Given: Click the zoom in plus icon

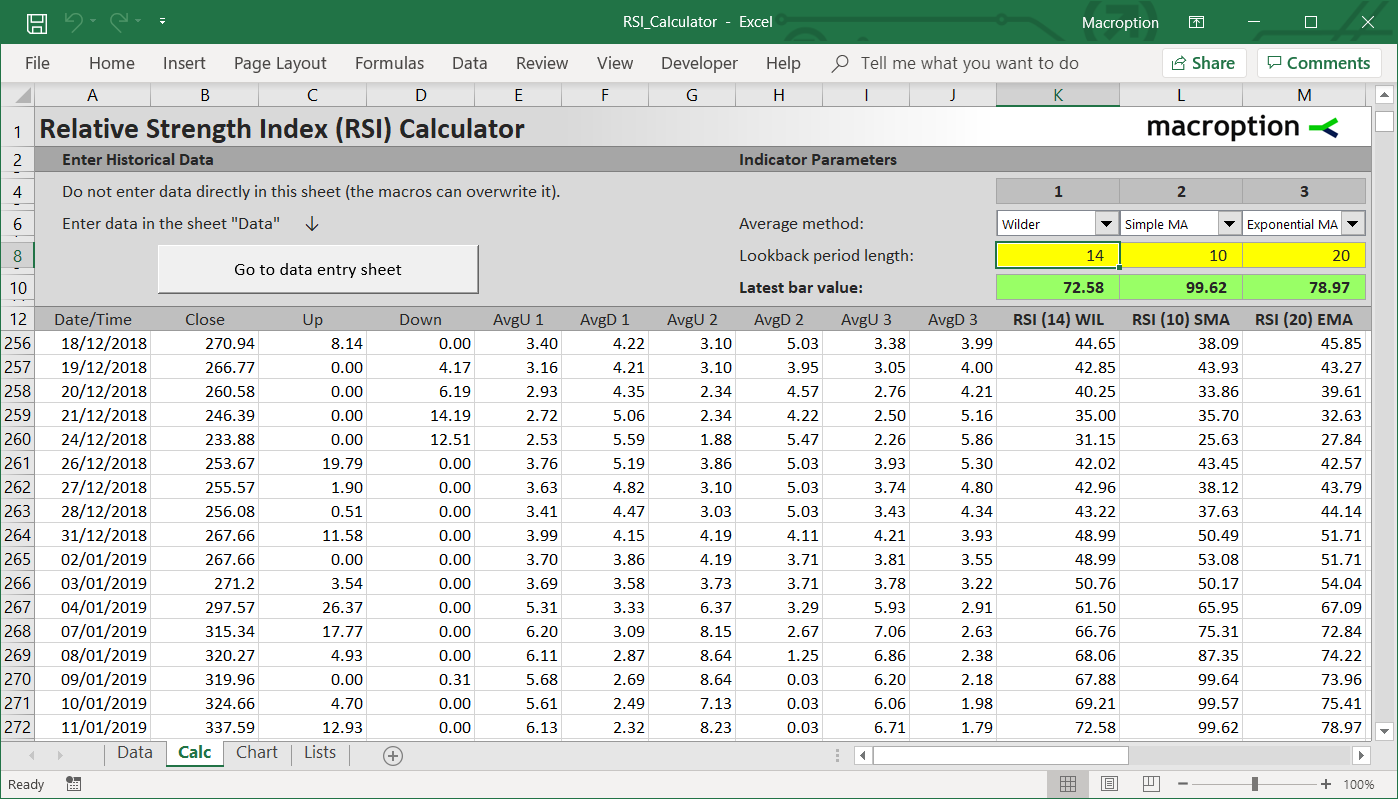Looking at the screenshot, I should (1326, 784).
